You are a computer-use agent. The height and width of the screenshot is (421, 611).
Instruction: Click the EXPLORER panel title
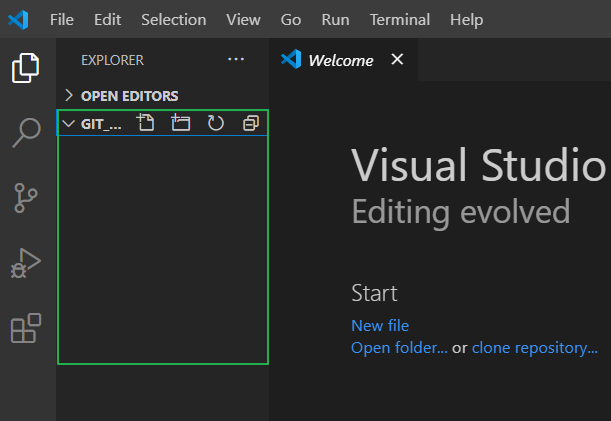(113, 60)
